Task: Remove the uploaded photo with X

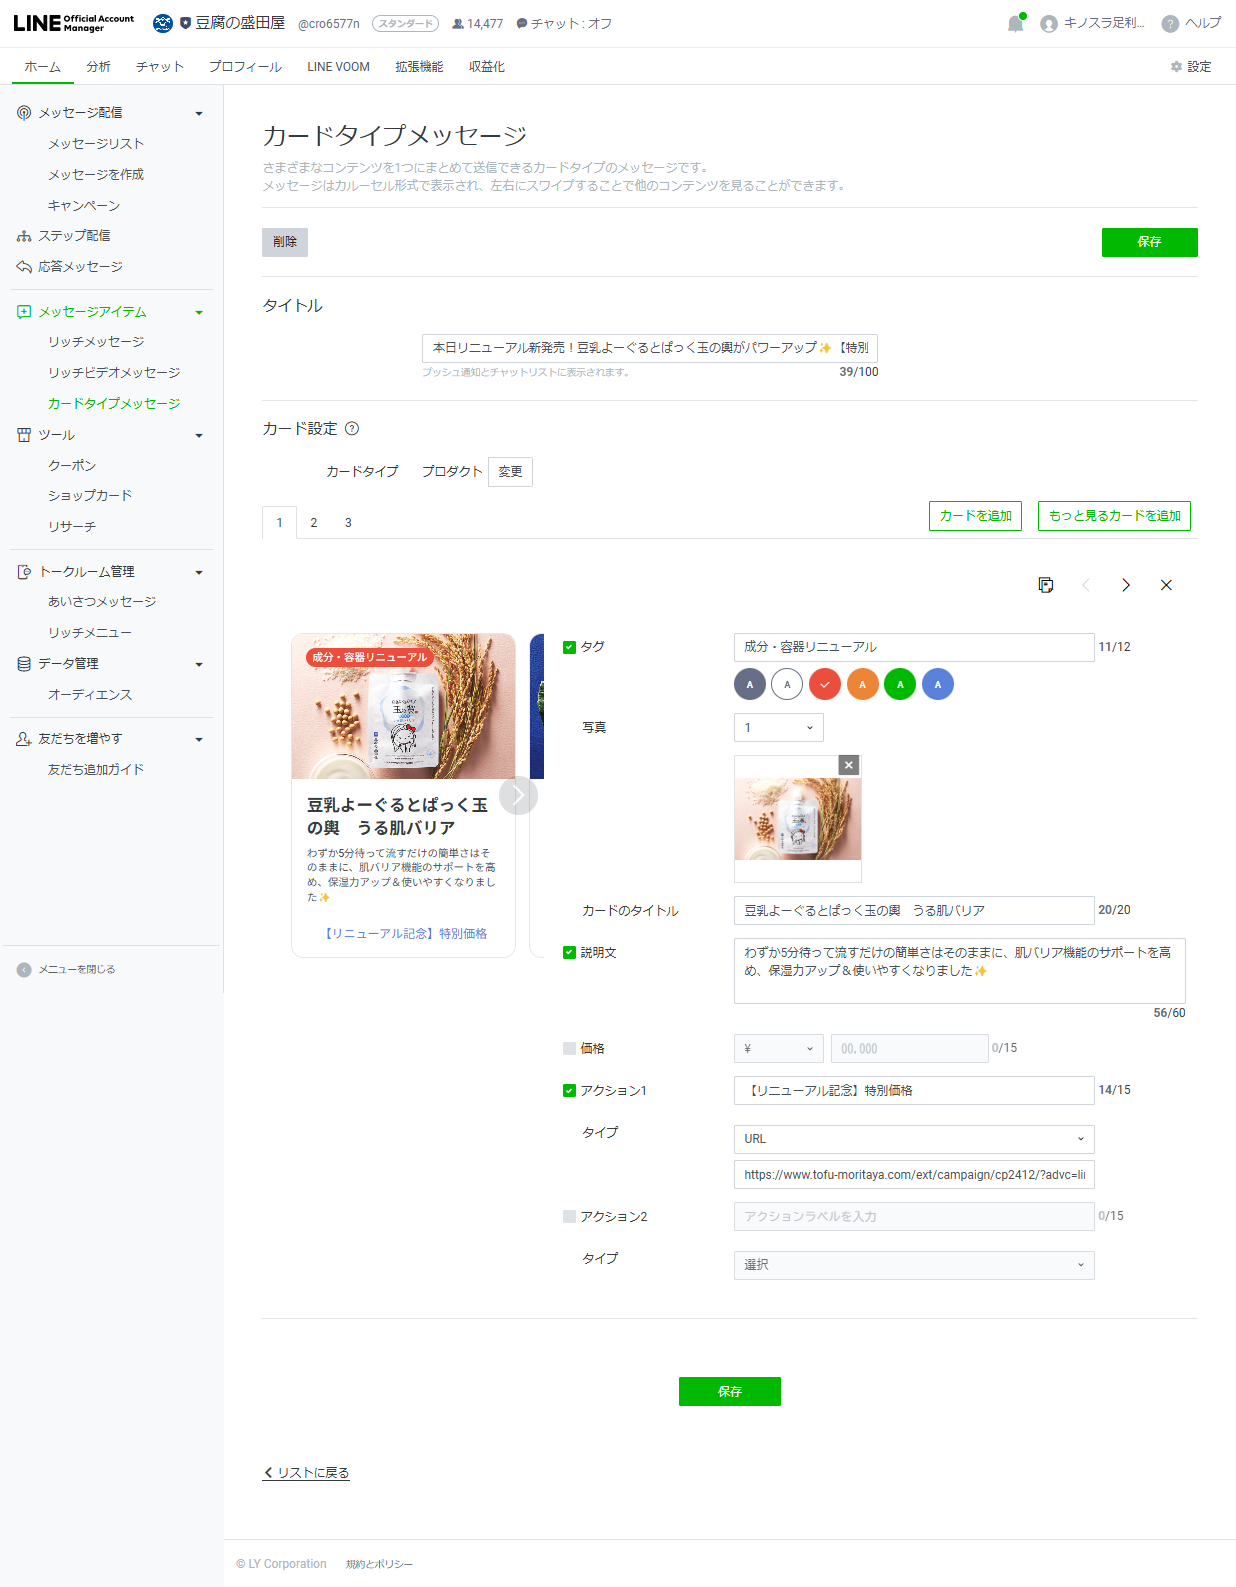Action: (x=849, y=765)
